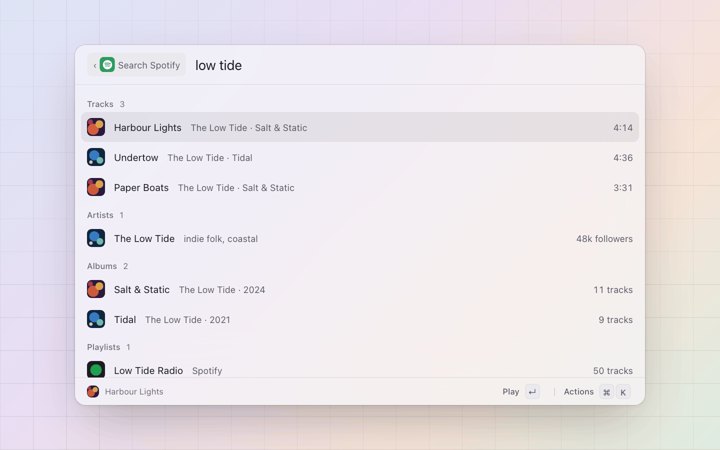Viewport: 720px width, 450px height.
Task: Click The Low Tide artist avatar
Action: pos(96,238)
